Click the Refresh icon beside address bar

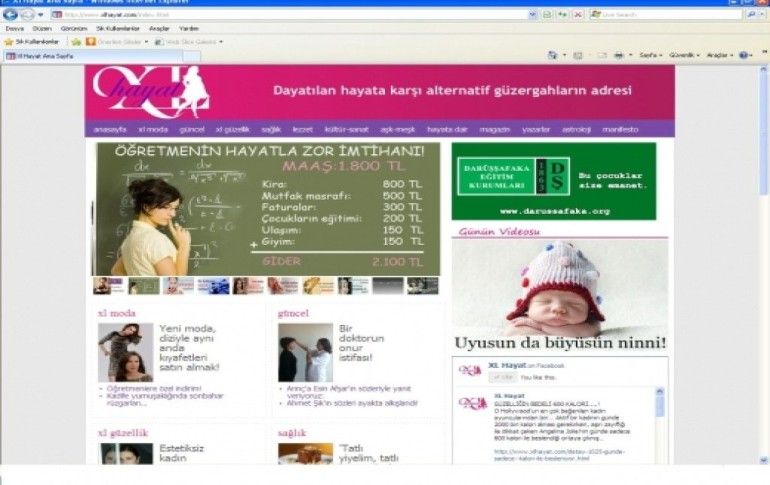click(x=563, y=15)
